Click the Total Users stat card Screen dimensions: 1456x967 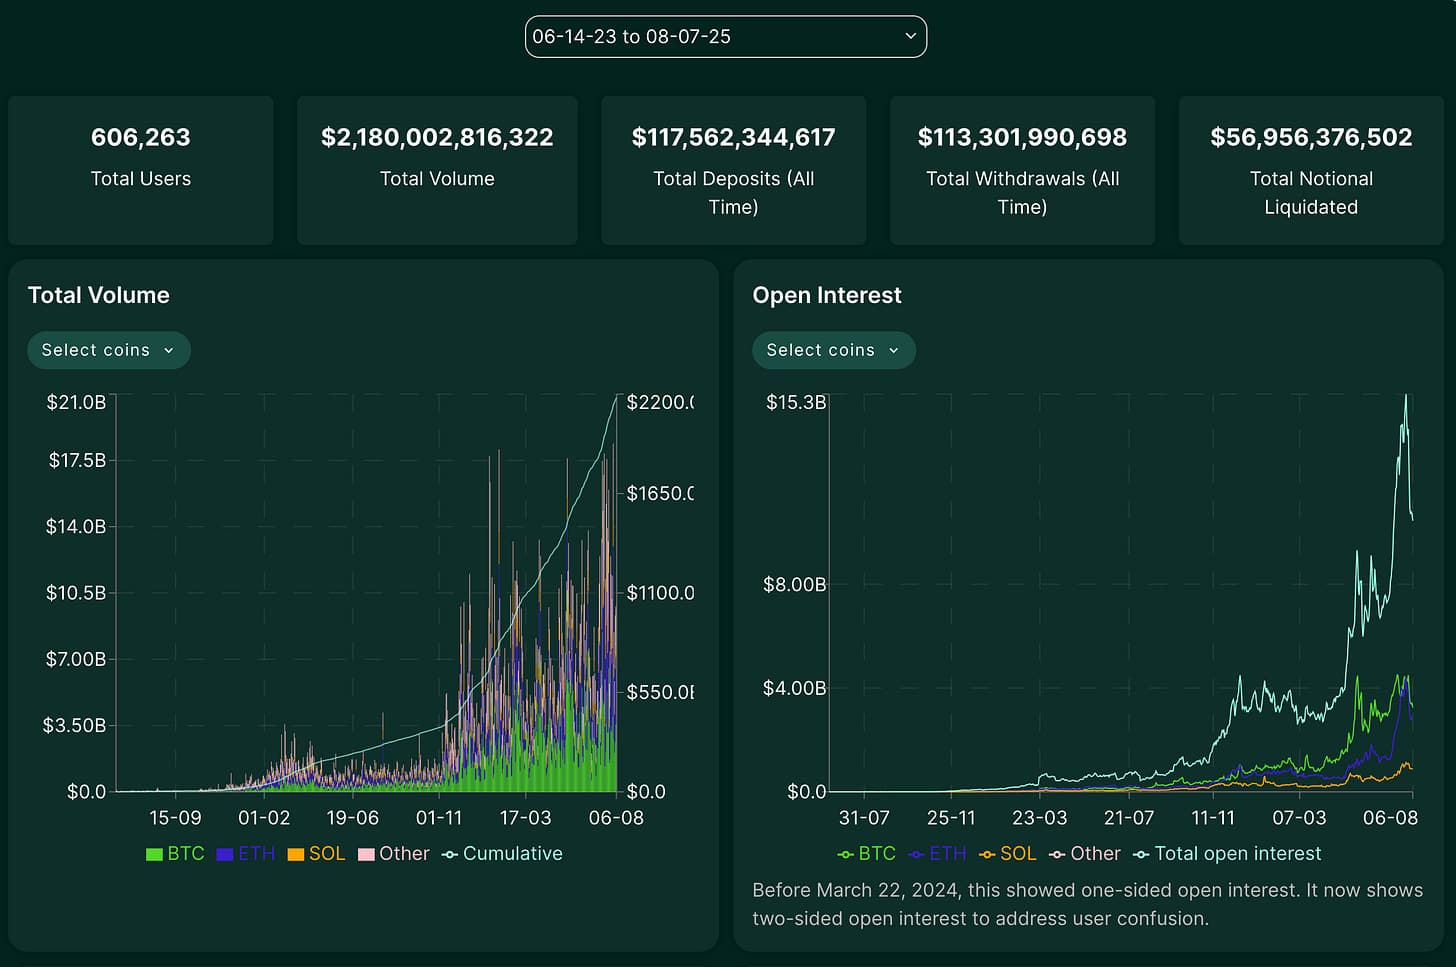pyautogui.click(x=141, y=170)
